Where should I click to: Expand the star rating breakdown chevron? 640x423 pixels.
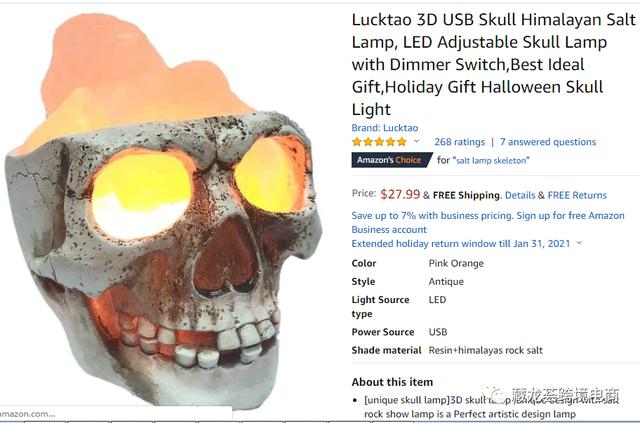coord(416,141)
